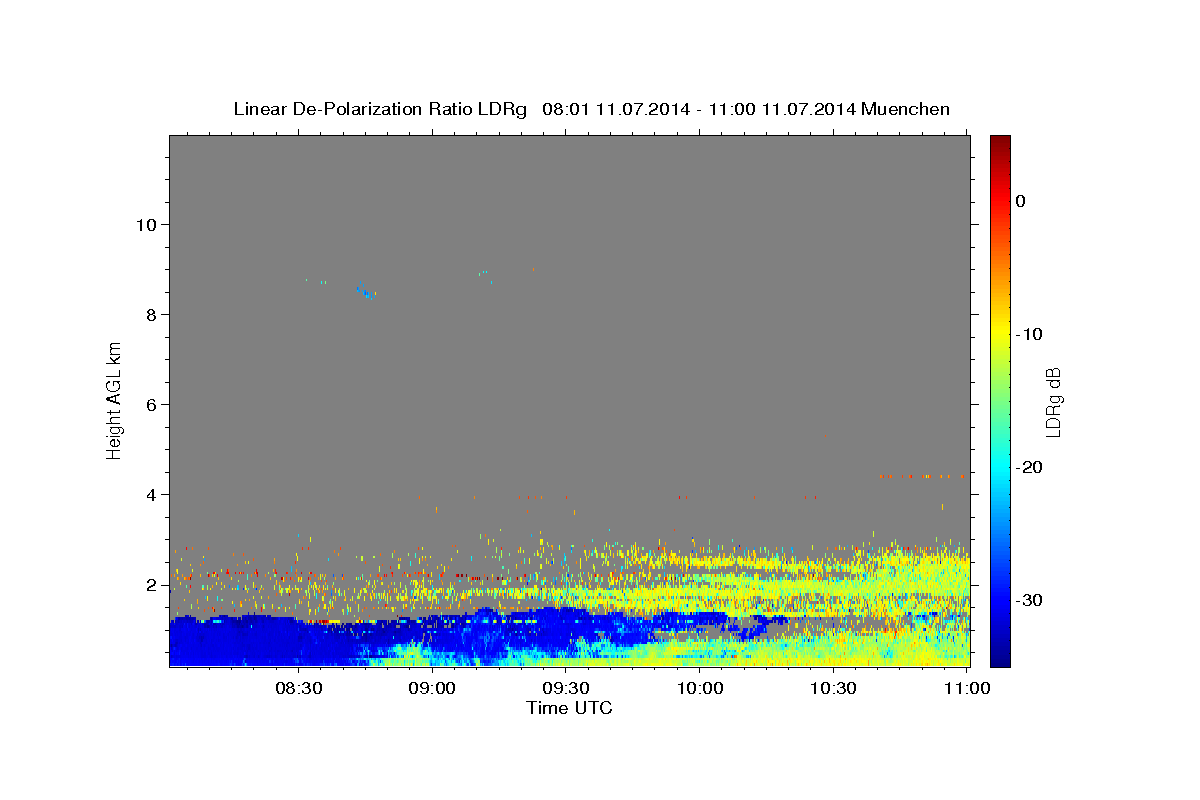
Task: Click the height tick label 2
Action: pos(152,585)
